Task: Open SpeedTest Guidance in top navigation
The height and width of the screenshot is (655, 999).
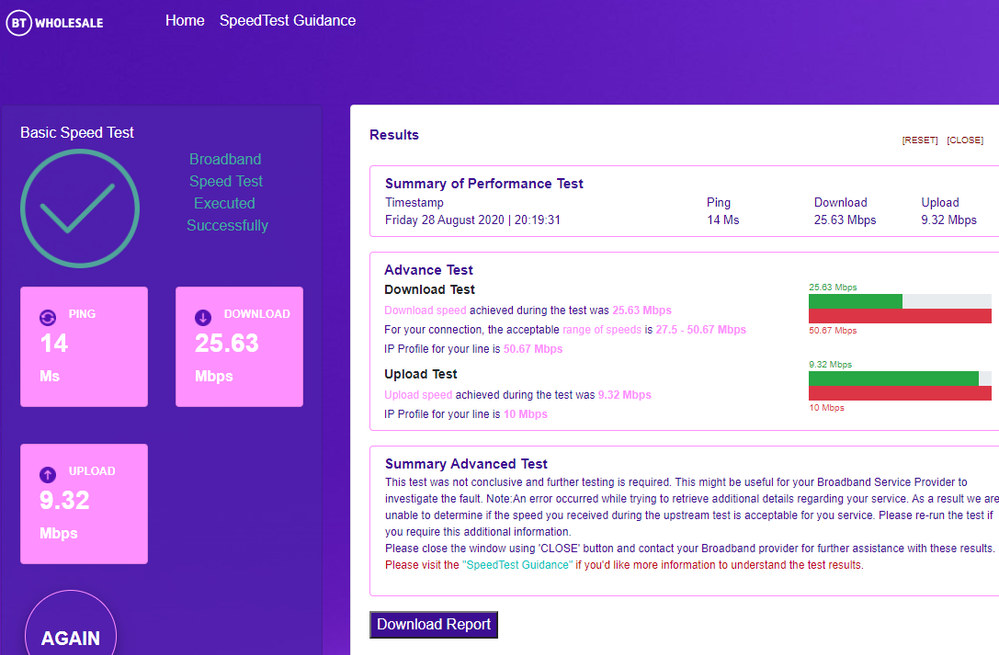Action: tap(287, 21)
